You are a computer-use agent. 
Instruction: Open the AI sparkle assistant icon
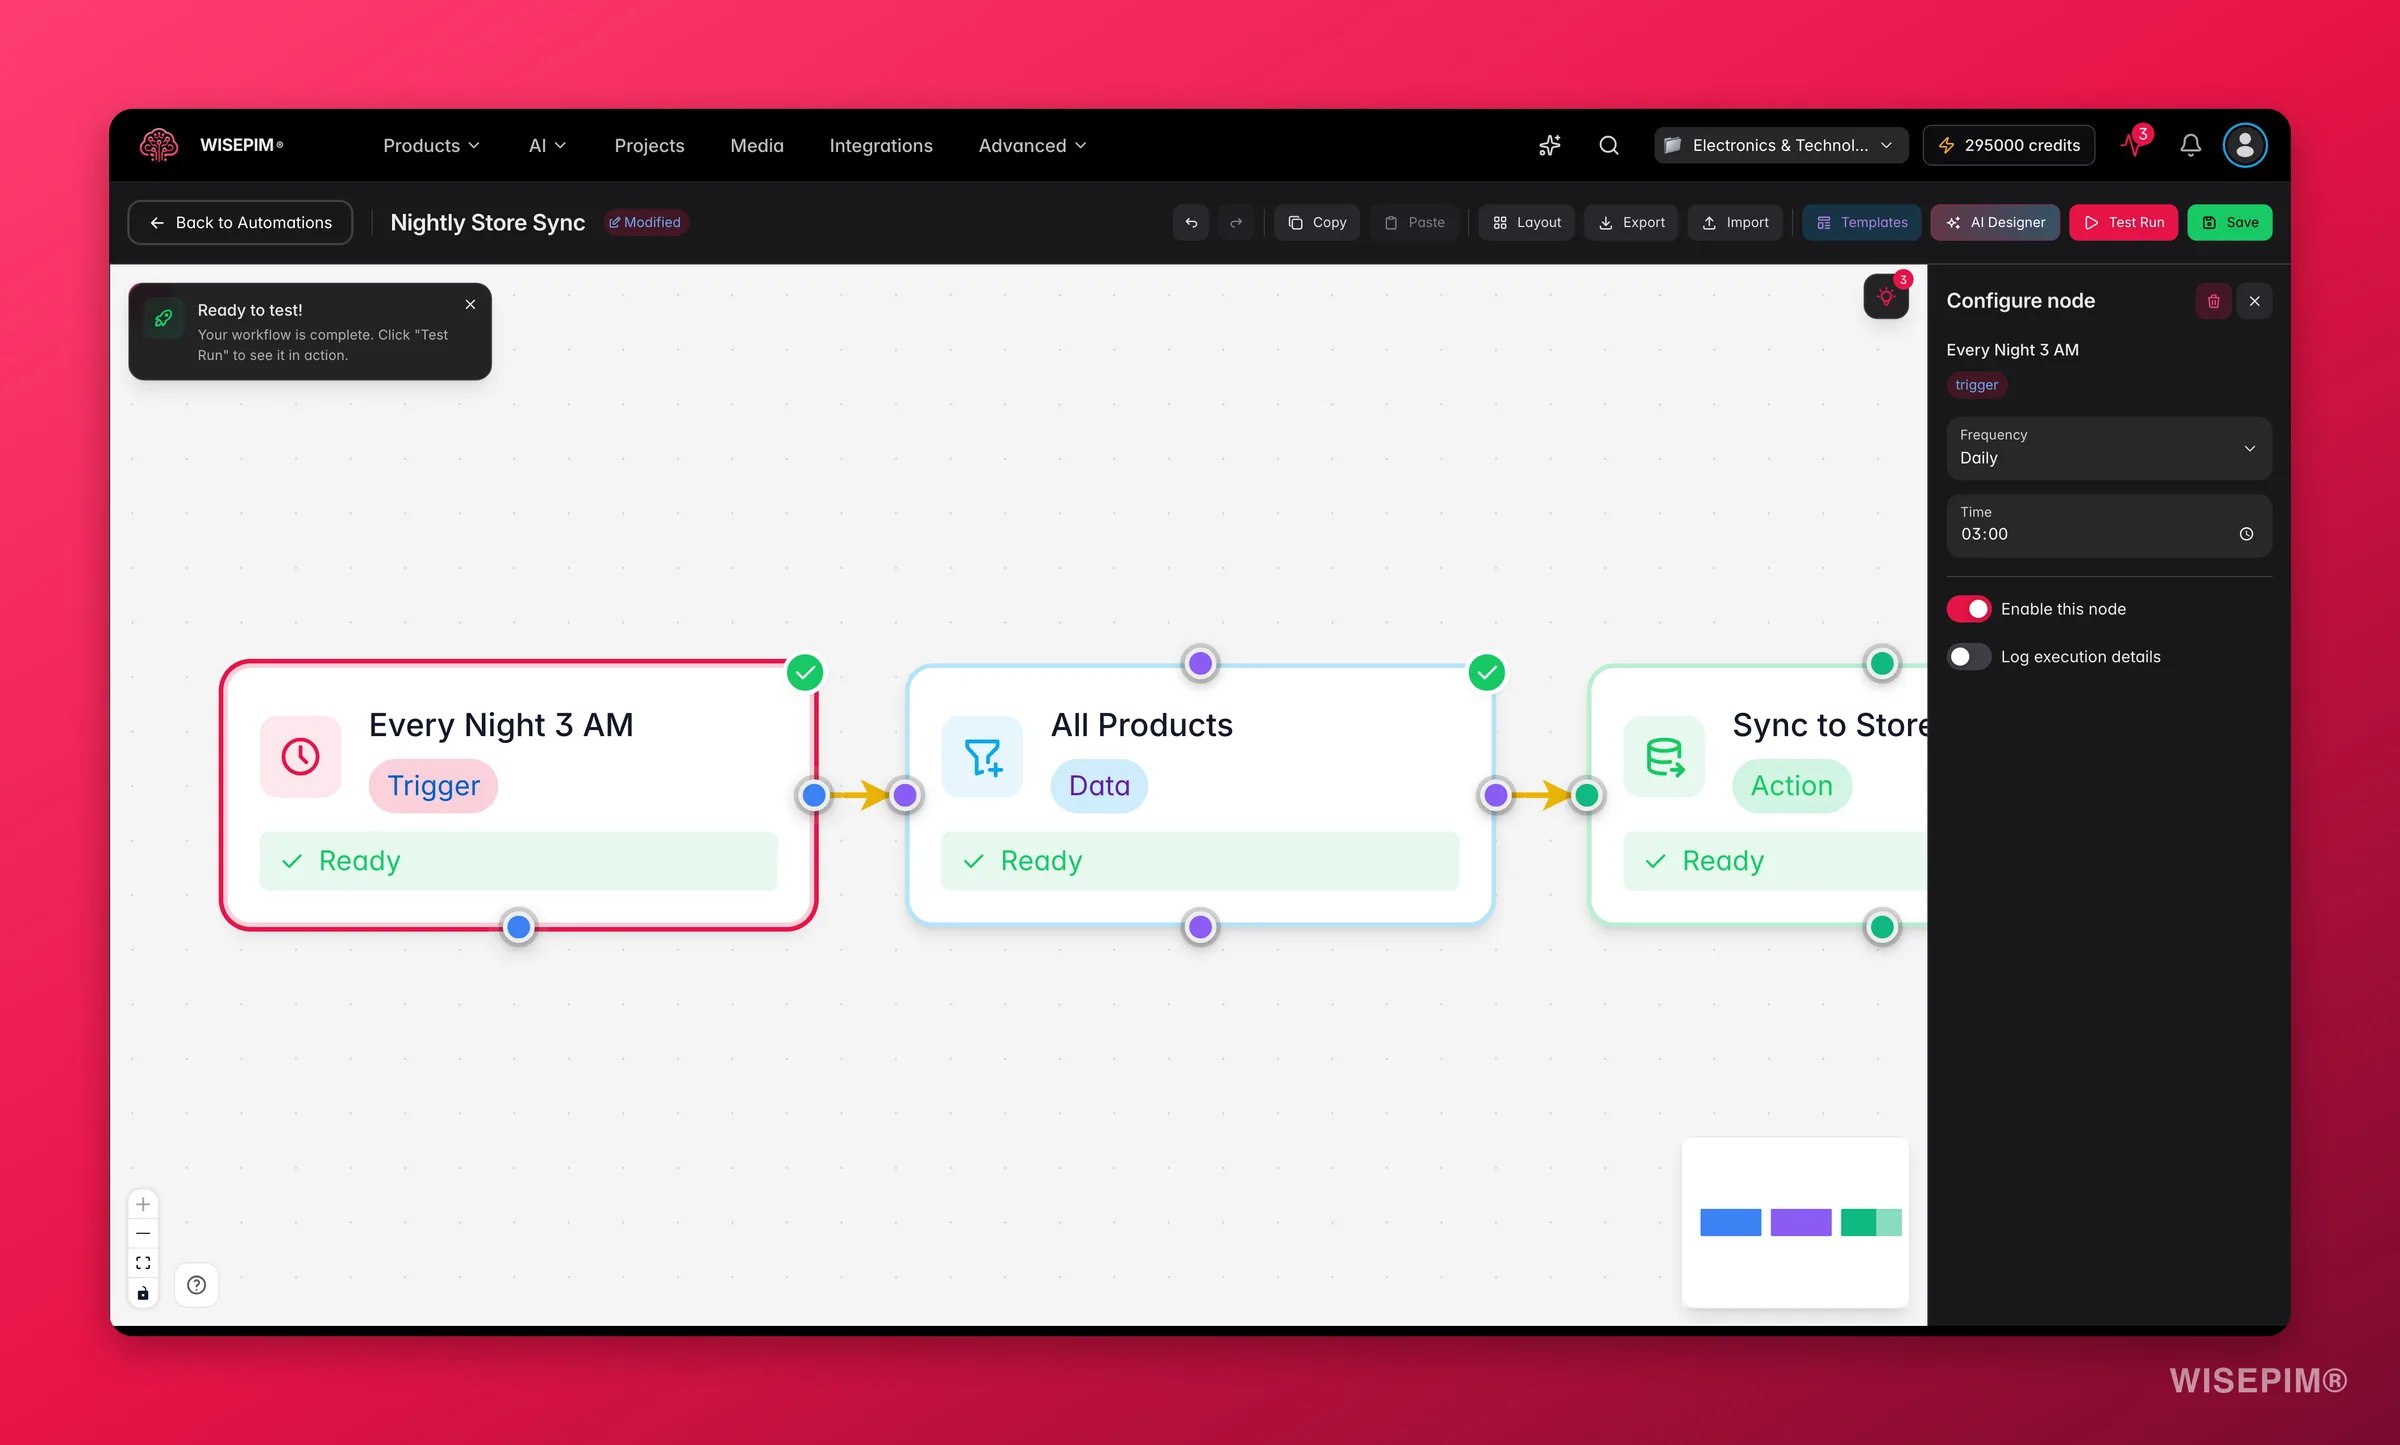coord(1549,145)
